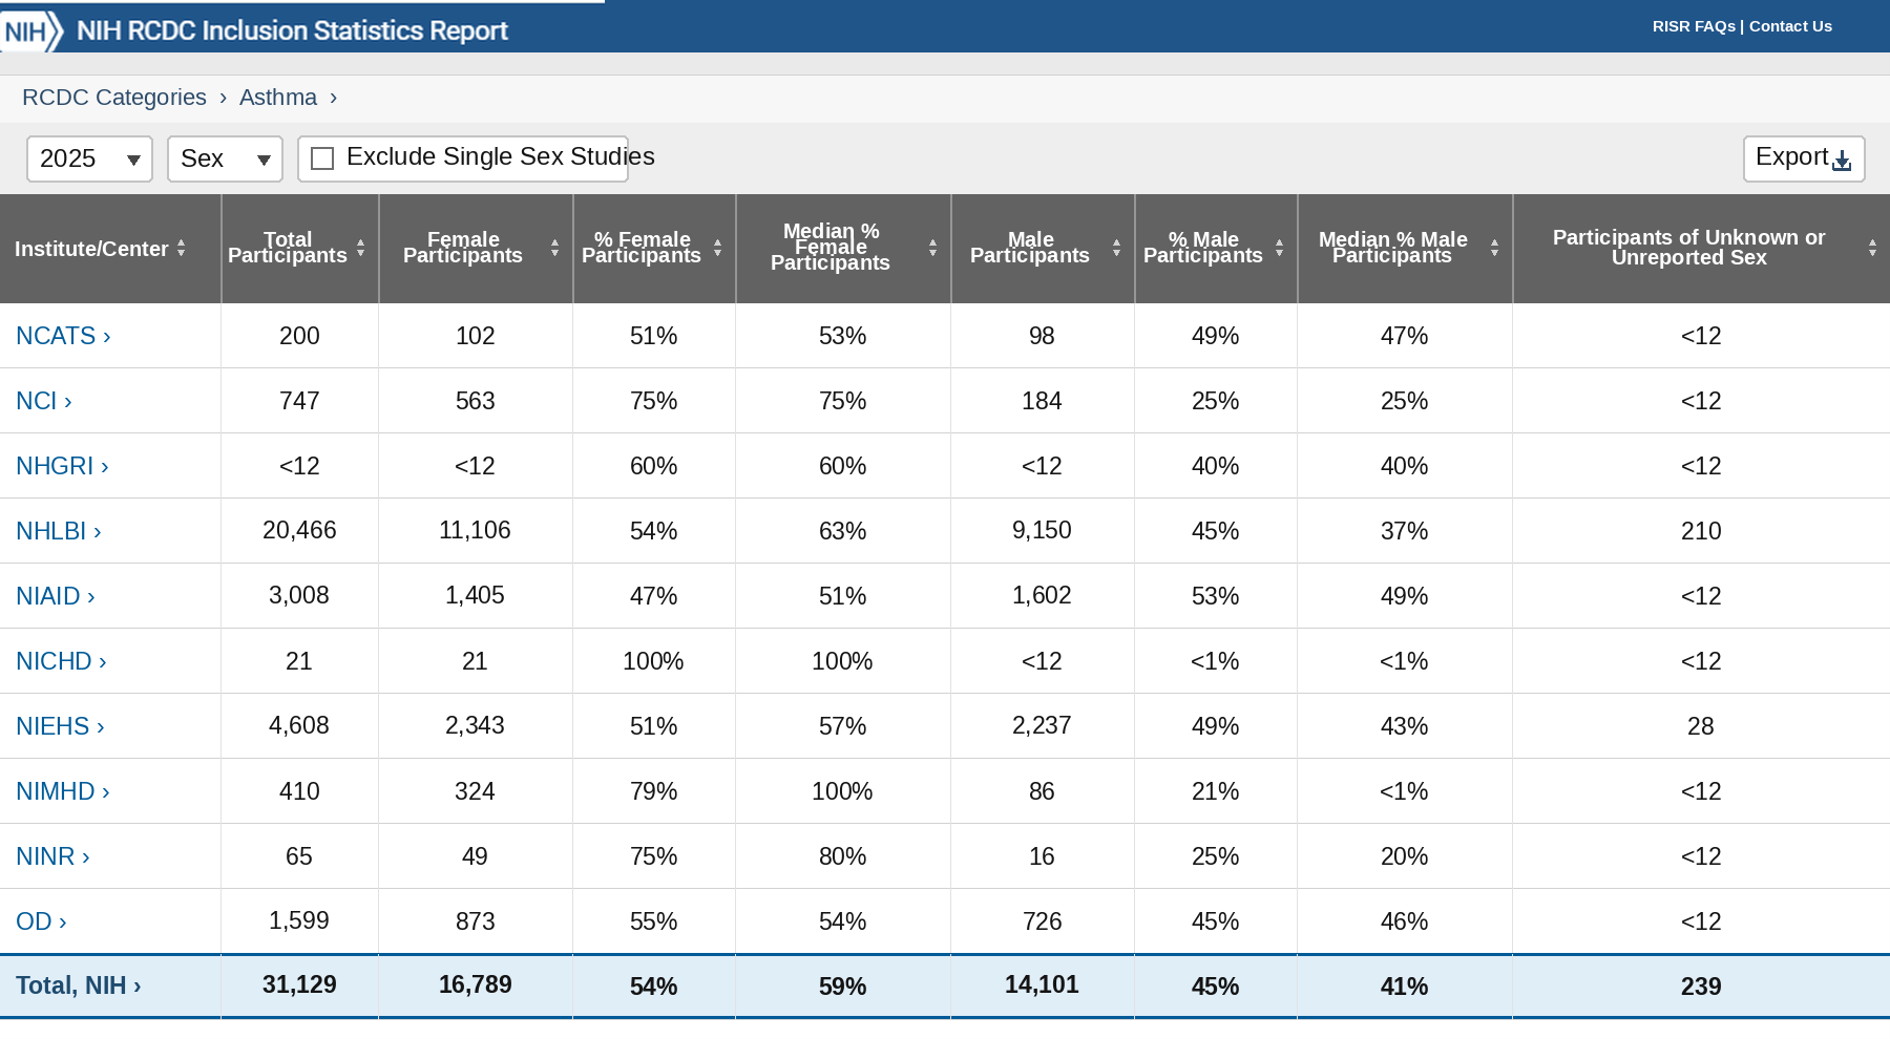Open RISR FAQs link

coord(1693,27)
